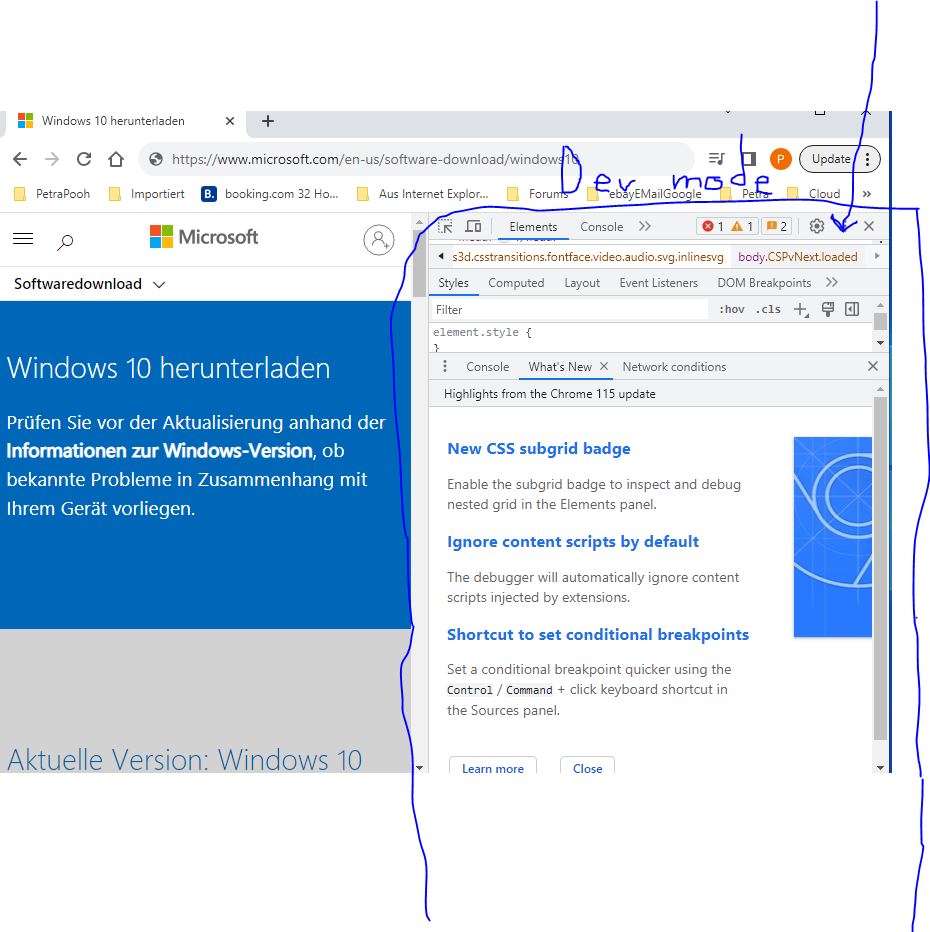Show more DevTools panels chevron

click(x=645, y=226)
